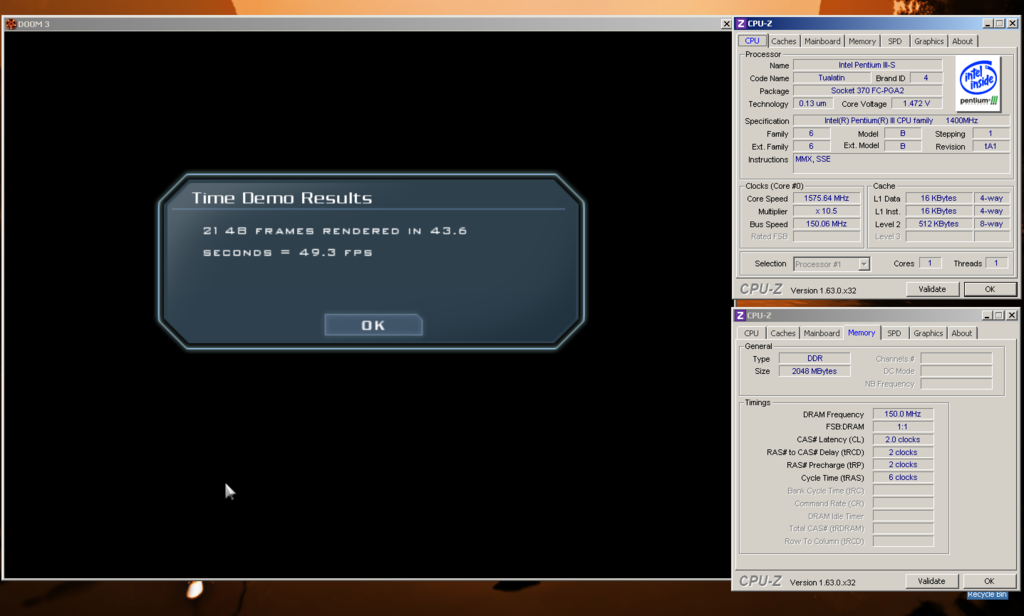Click the Specification field showing 1400MHz
Viewport: 1024px width, 616px height.
[901, 121]
